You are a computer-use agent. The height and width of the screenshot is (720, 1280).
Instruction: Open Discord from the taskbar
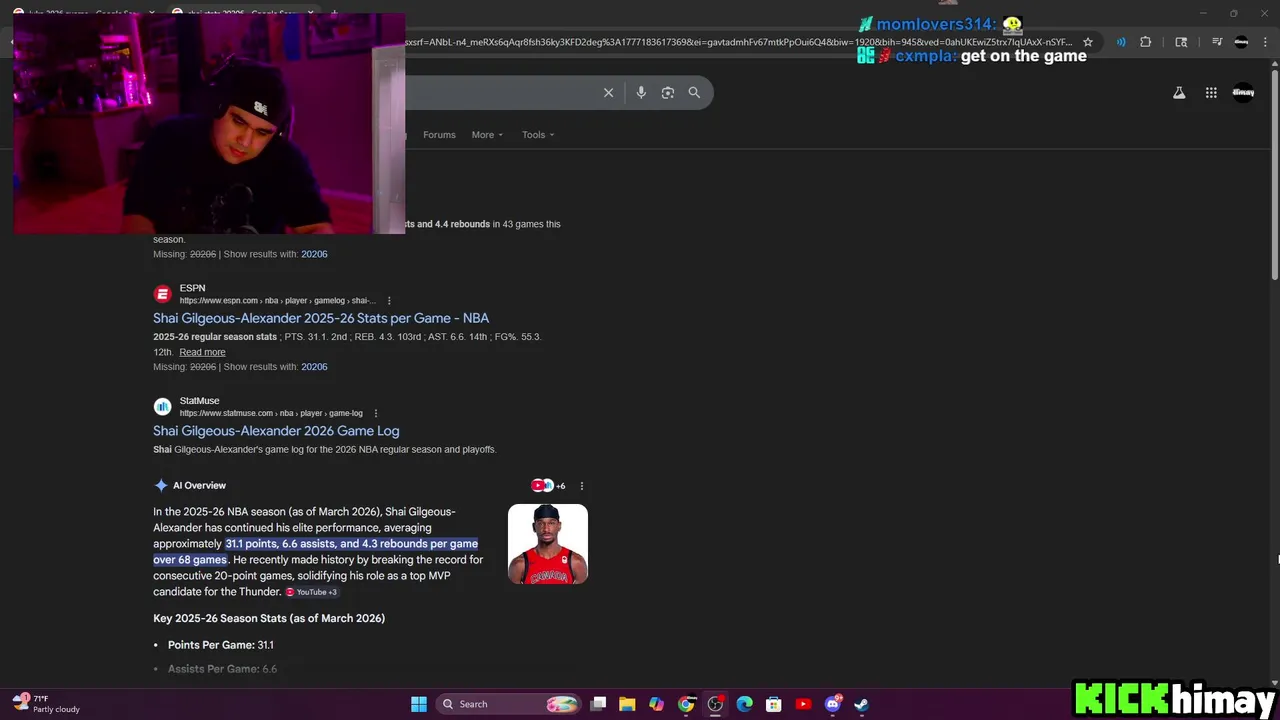coord(832,704)
